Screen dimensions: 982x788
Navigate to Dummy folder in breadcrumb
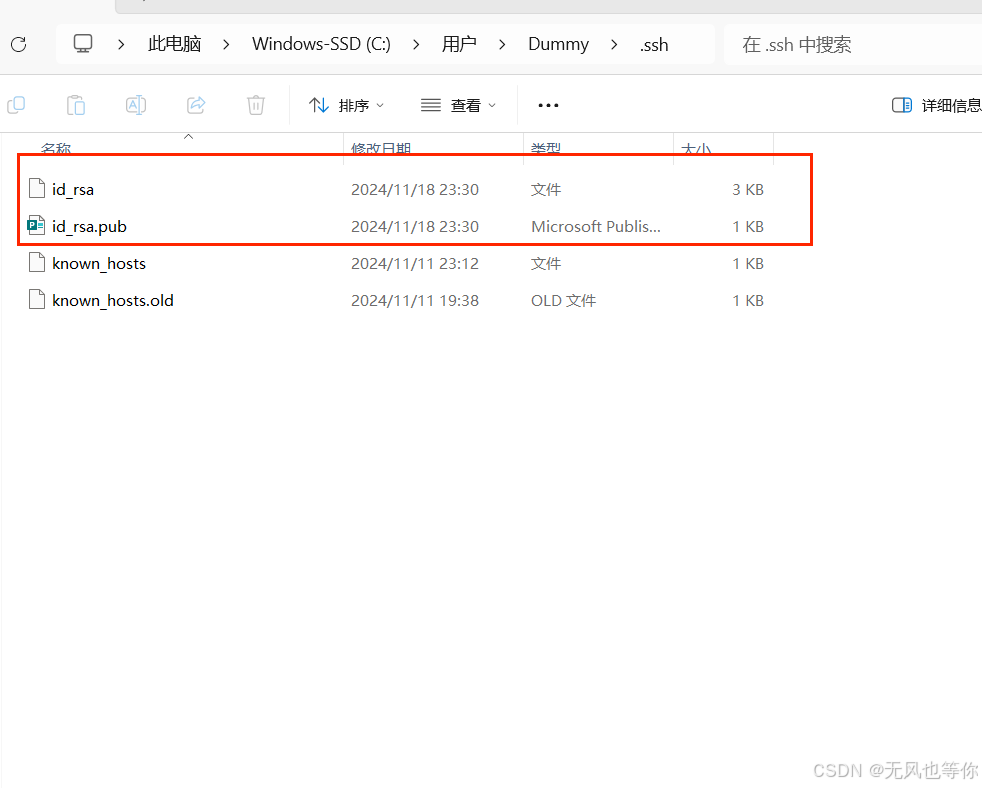559,44
